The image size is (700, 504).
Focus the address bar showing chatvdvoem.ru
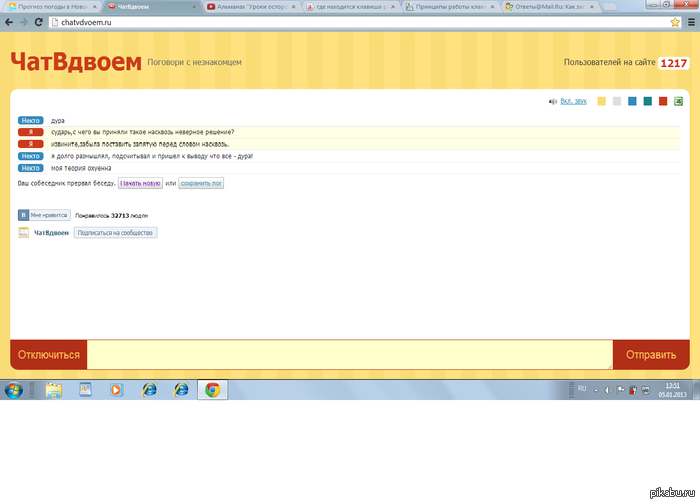coord(357,22)
